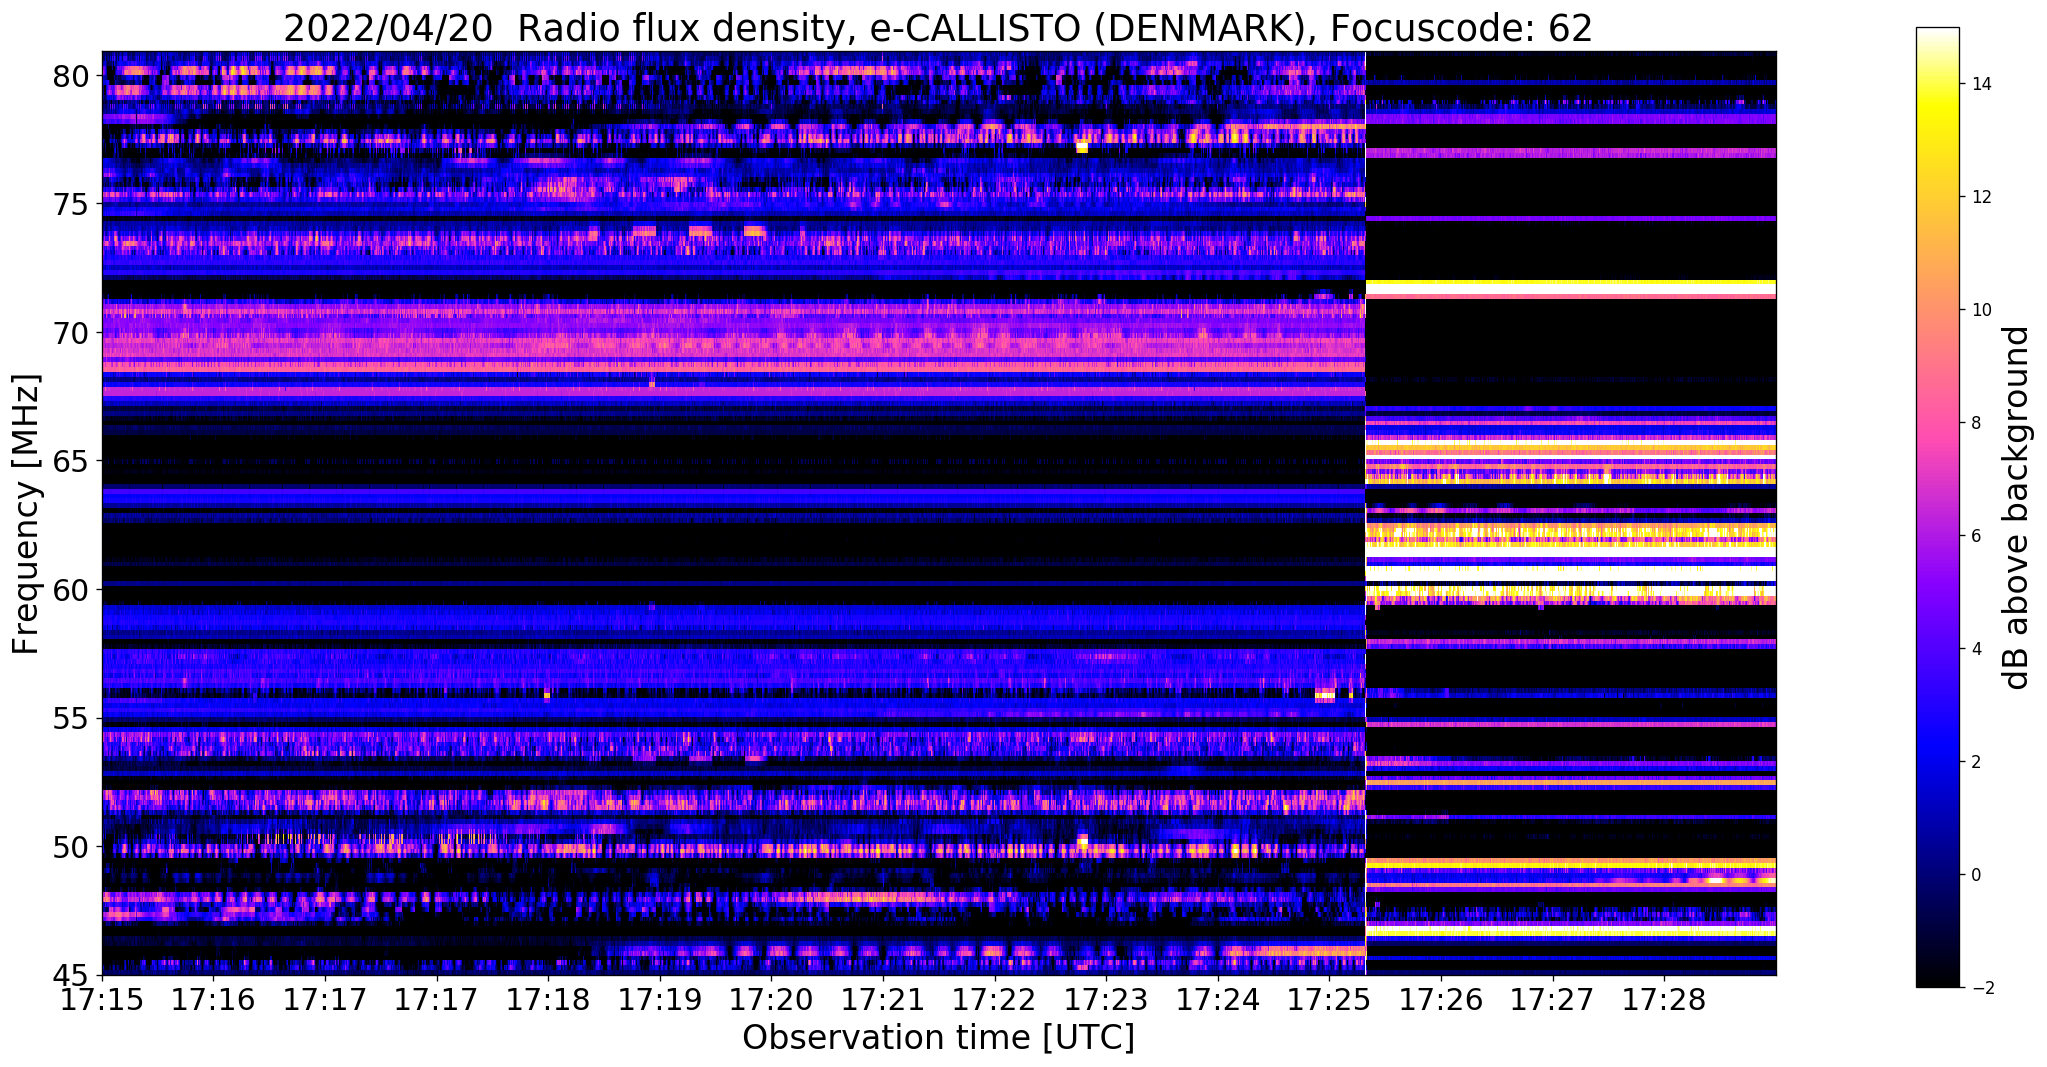Click the time tick label 17:16
Screen dimensions: 2047x1067
[x=213, y=1000]
